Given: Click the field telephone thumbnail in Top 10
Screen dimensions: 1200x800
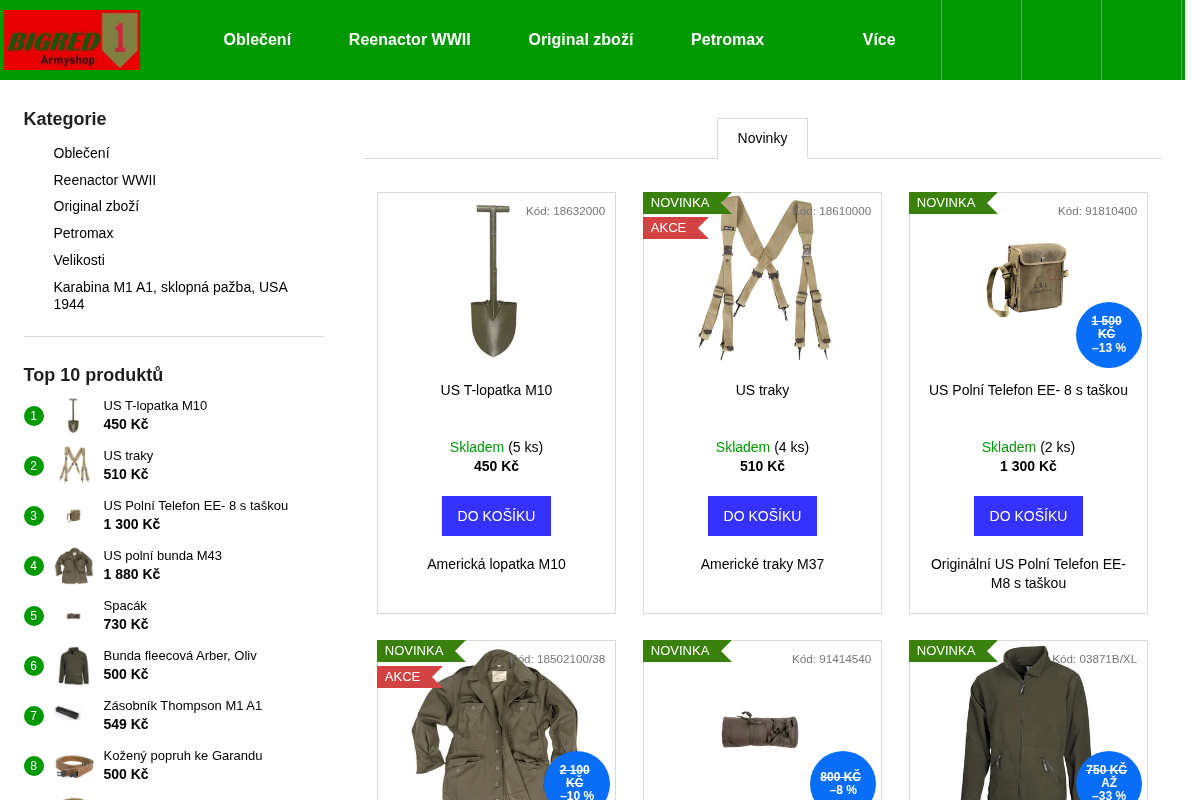Looking at the screenshot, I should [x=73, y=515].
